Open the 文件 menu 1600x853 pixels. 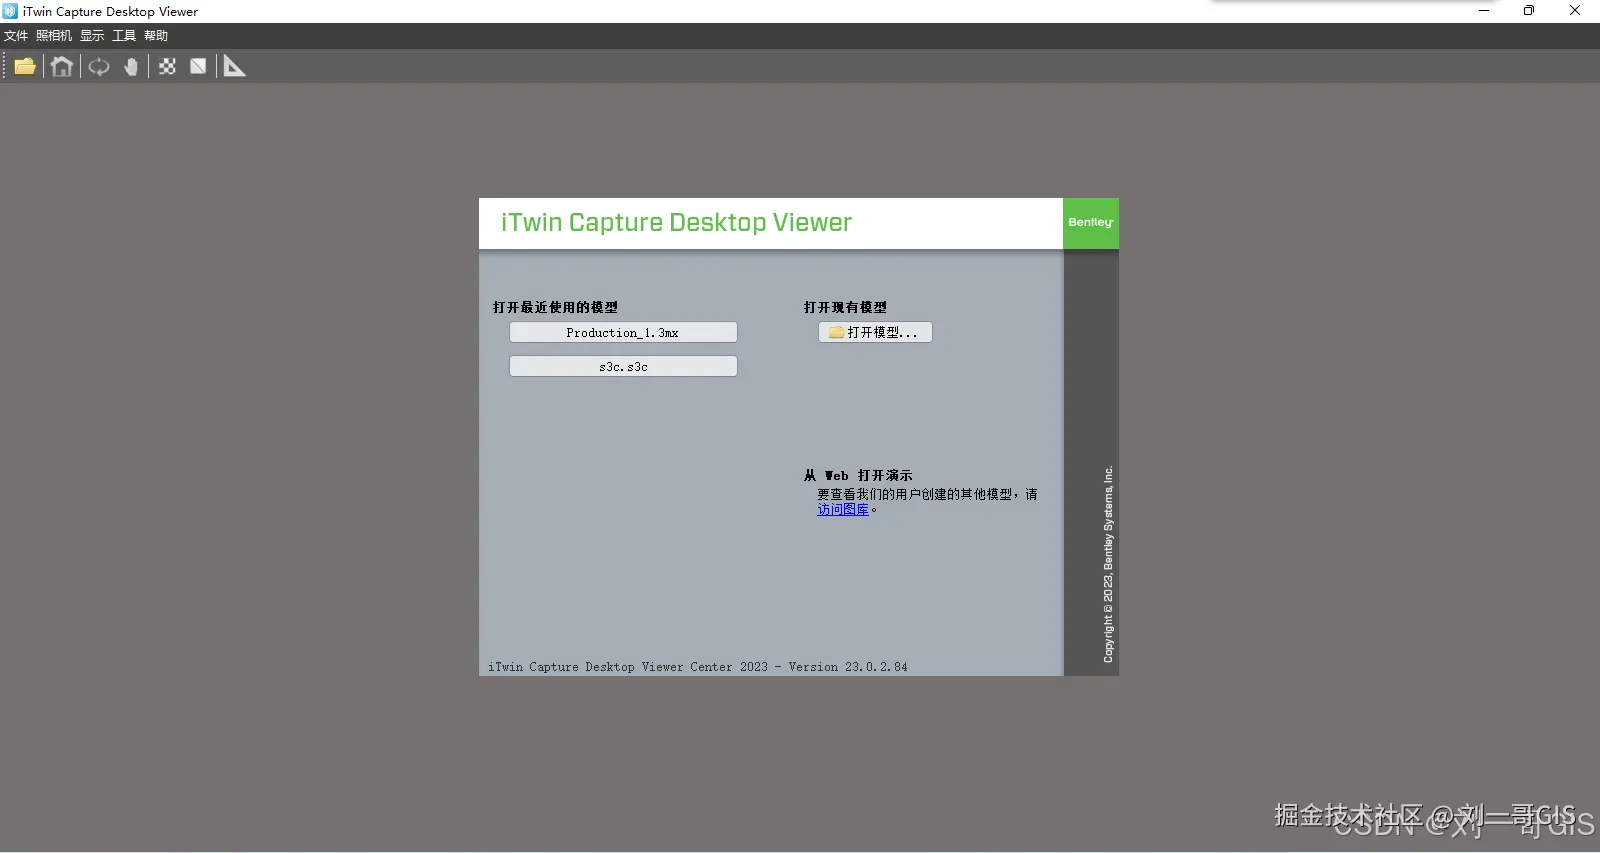pos(16,36)
